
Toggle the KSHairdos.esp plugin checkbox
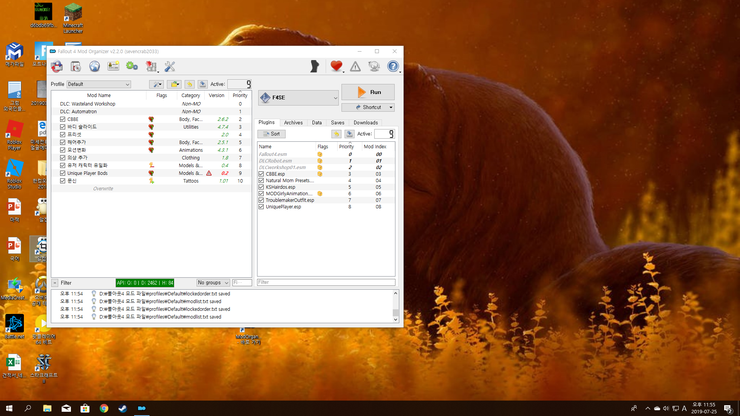point(262,187)
